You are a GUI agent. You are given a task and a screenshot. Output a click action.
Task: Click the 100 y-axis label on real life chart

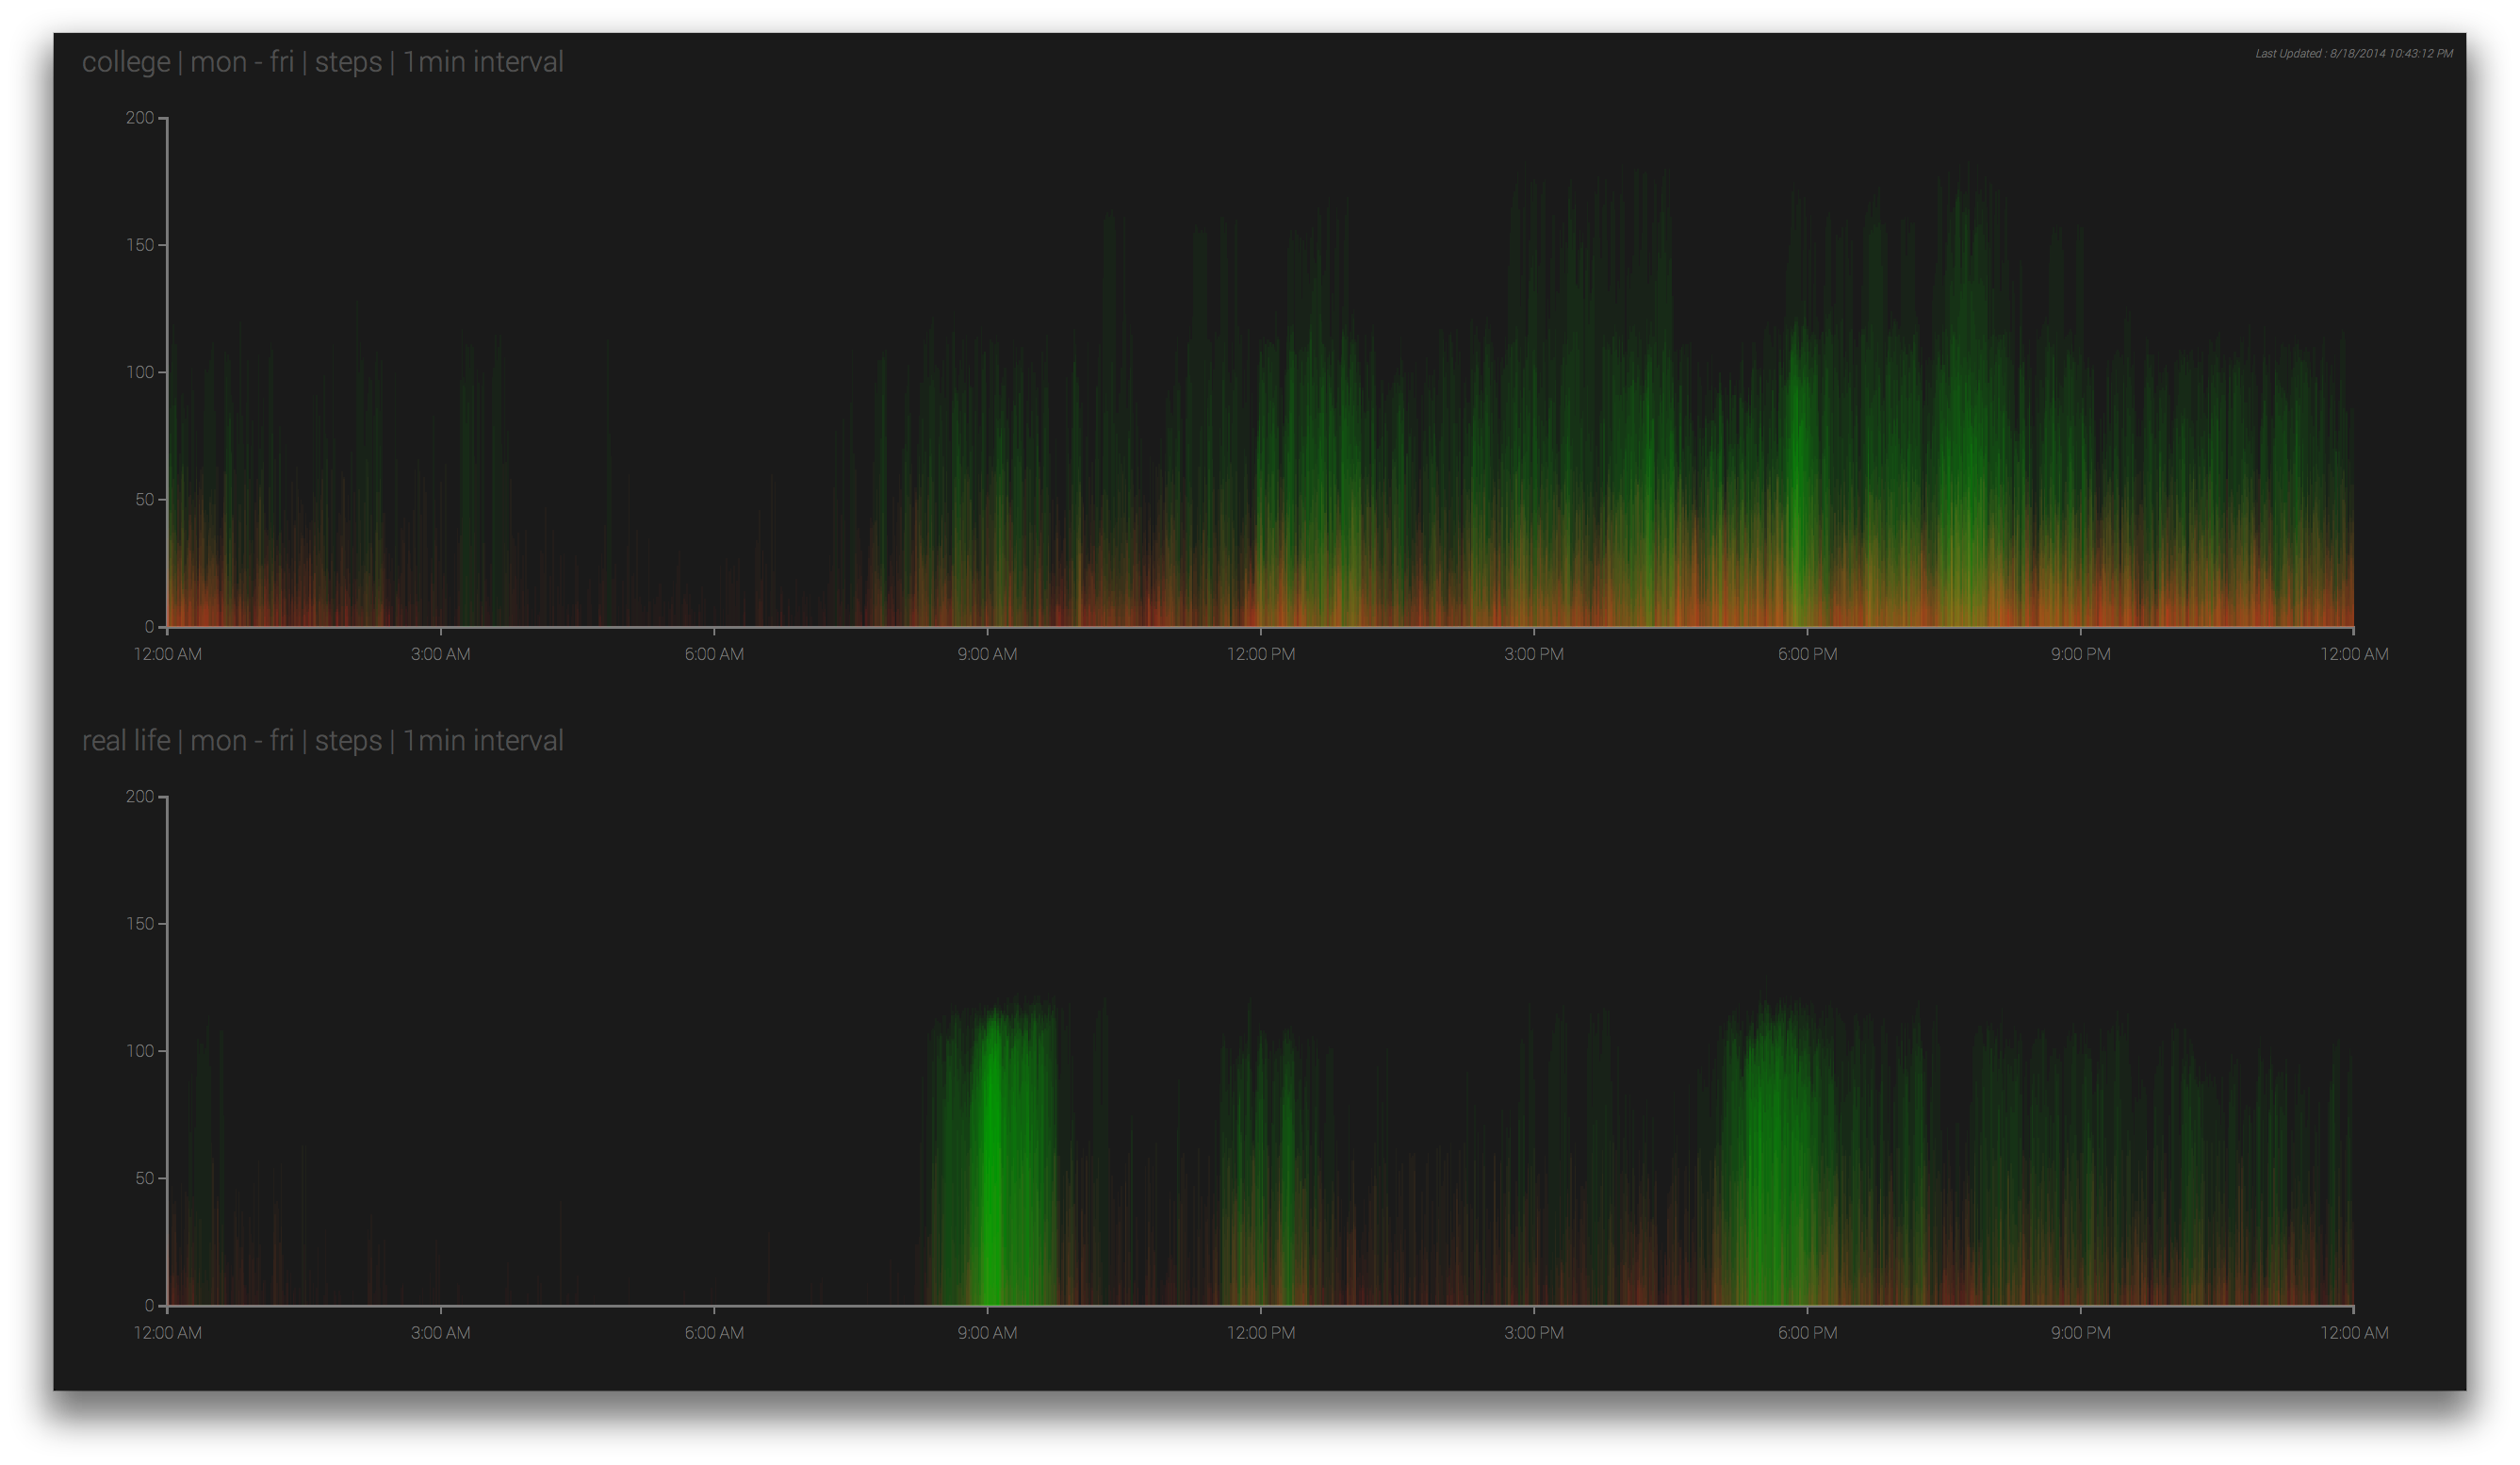point(140,1051)
